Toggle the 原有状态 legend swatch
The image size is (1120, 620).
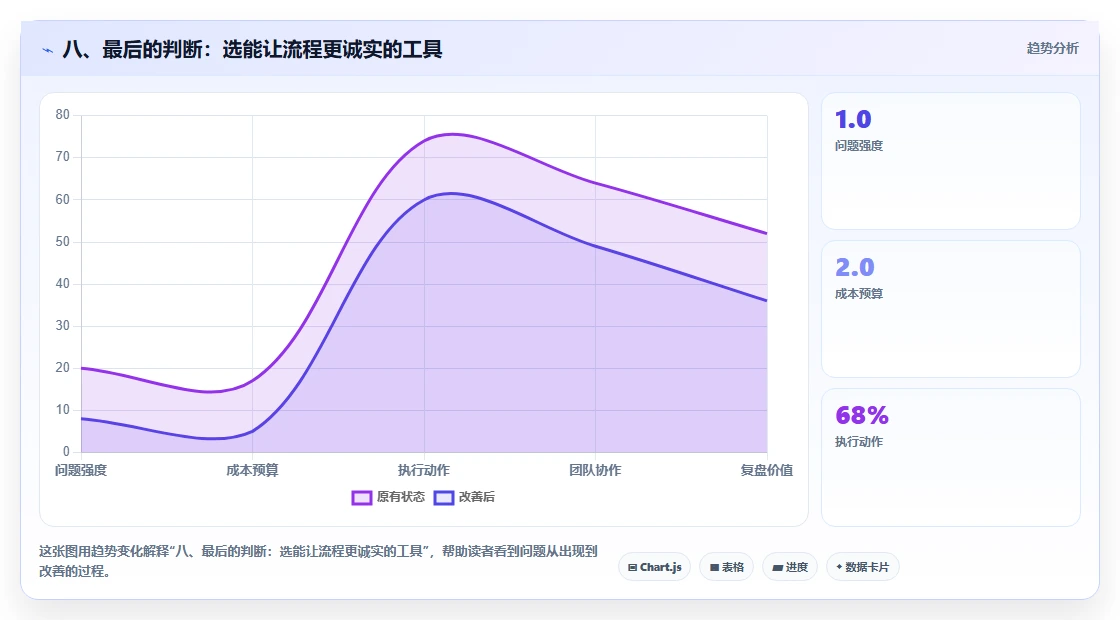tap(361, 497)
